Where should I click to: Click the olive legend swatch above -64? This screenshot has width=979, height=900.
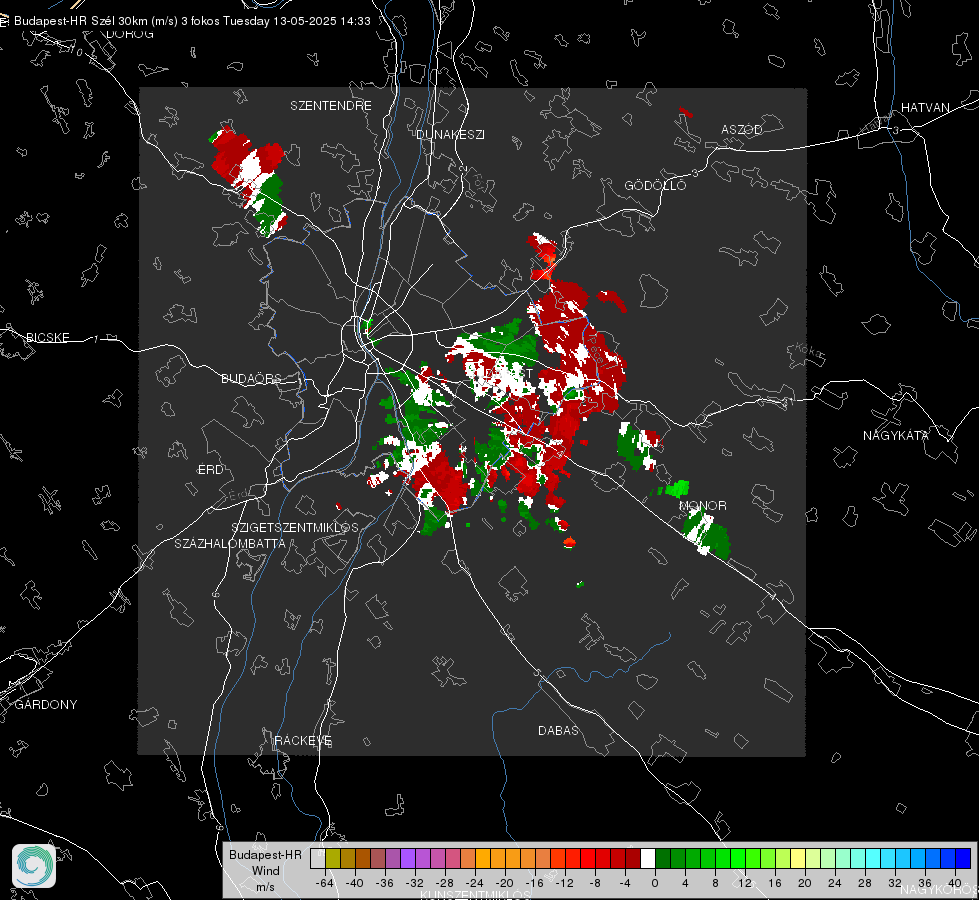click(x=333, y=858)
